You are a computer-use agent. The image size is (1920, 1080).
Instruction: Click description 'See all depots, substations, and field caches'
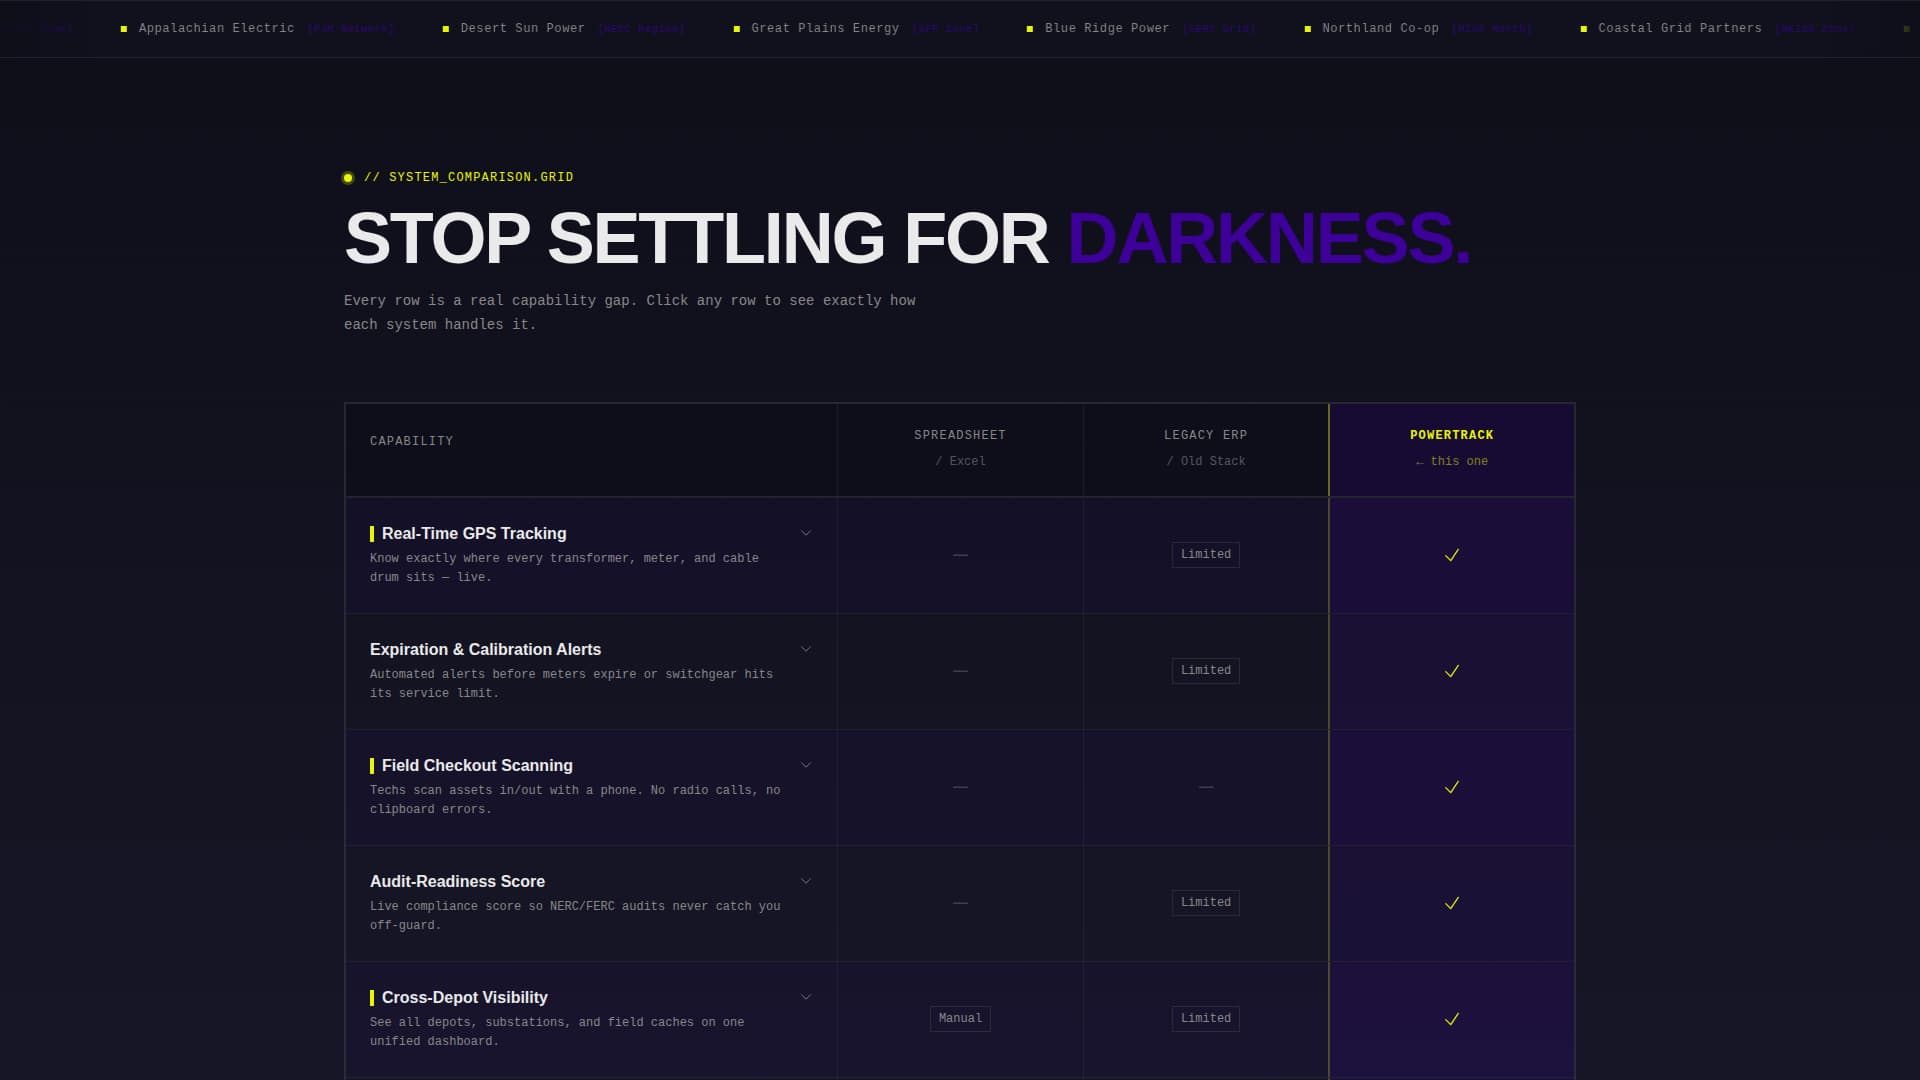tap(557, 1032)
